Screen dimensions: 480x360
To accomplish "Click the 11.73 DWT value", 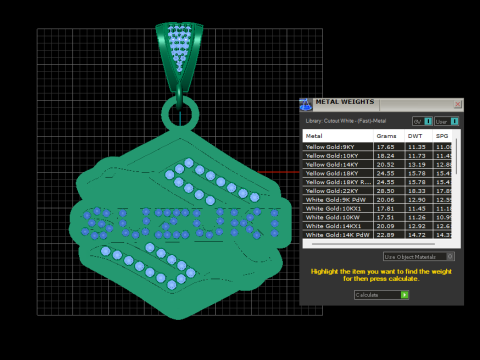I will tap(417, 156).
